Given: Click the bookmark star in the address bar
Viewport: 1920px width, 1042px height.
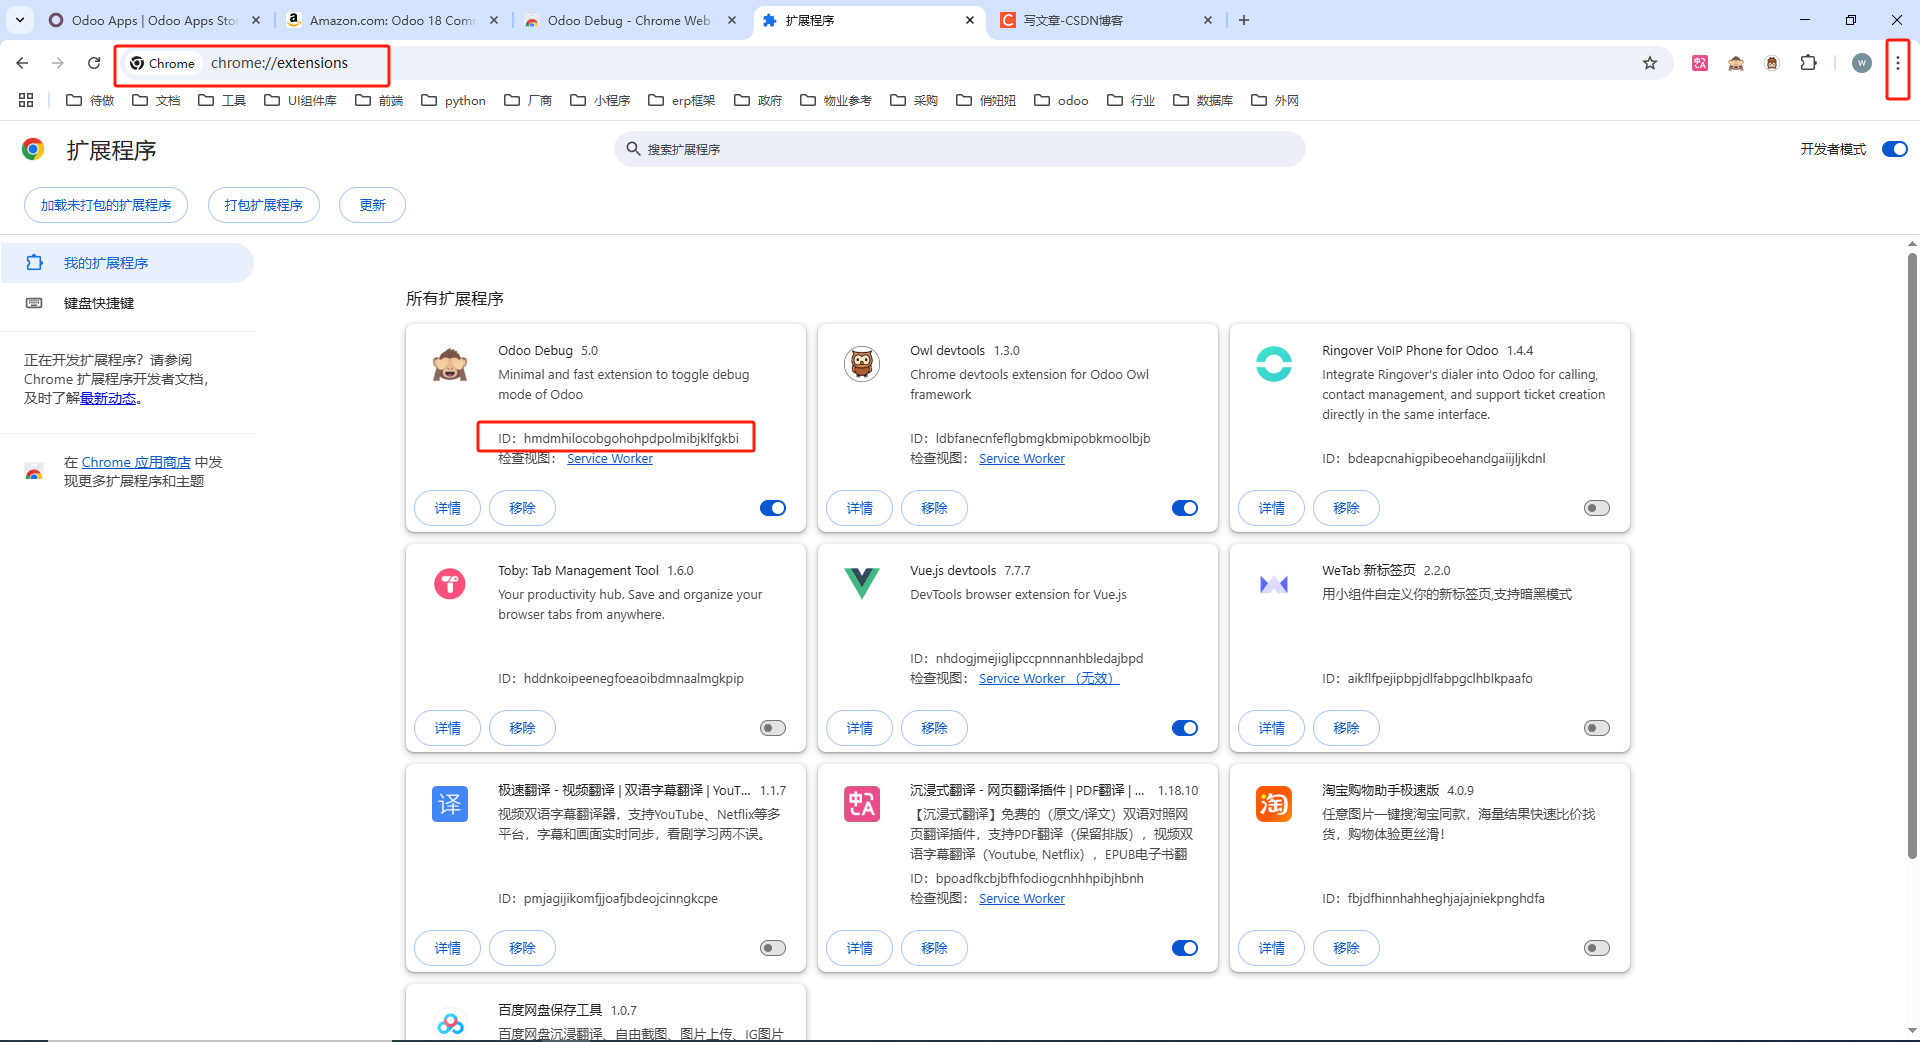Looking at the screenshot, I should [x=1649, y=62].
